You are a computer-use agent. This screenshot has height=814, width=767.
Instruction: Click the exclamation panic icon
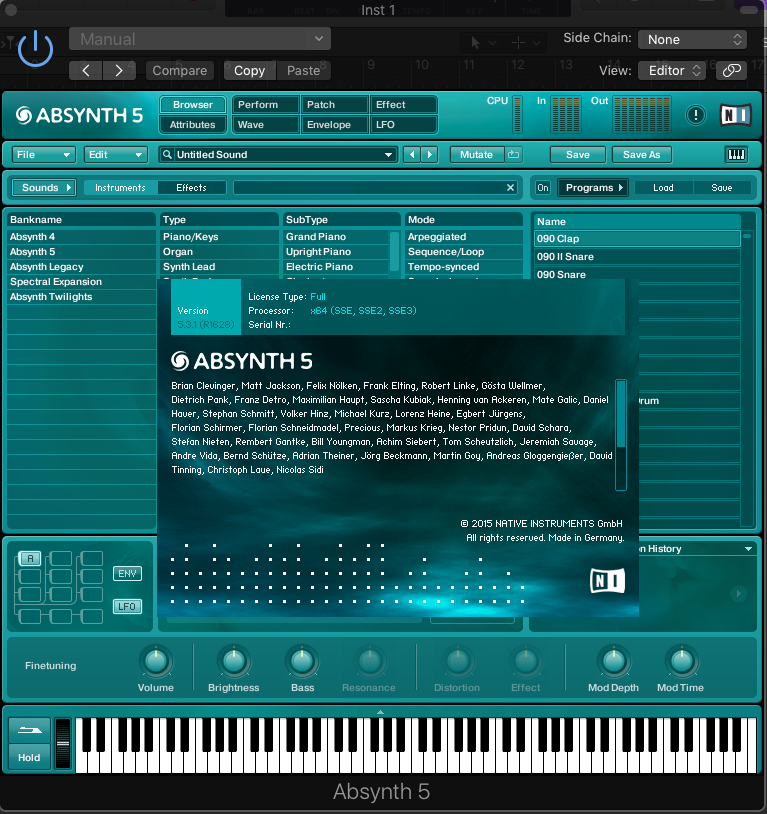(695, 115)
